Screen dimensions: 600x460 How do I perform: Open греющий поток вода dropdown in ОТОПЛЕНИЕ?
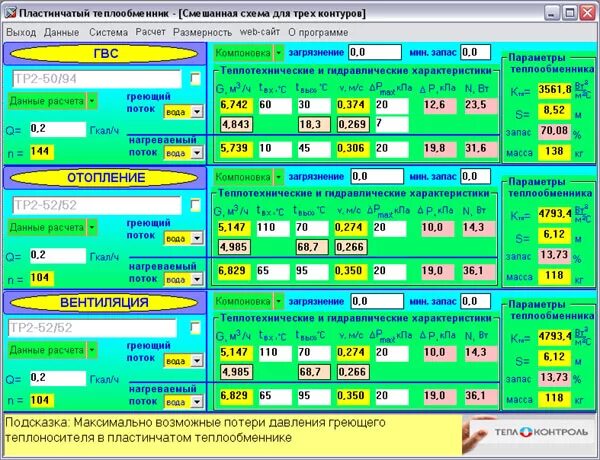pos(197,238)
